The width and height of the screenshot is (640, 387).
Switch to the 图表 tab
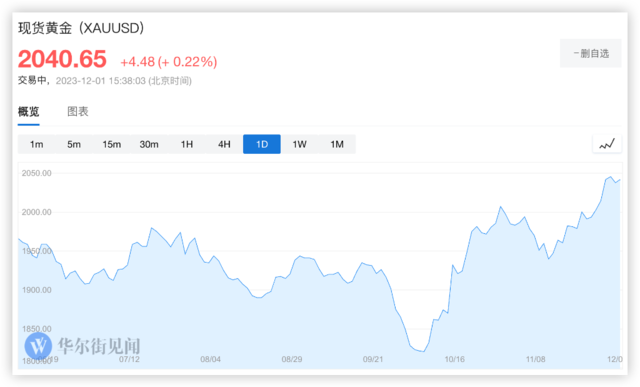pos(78,111)
